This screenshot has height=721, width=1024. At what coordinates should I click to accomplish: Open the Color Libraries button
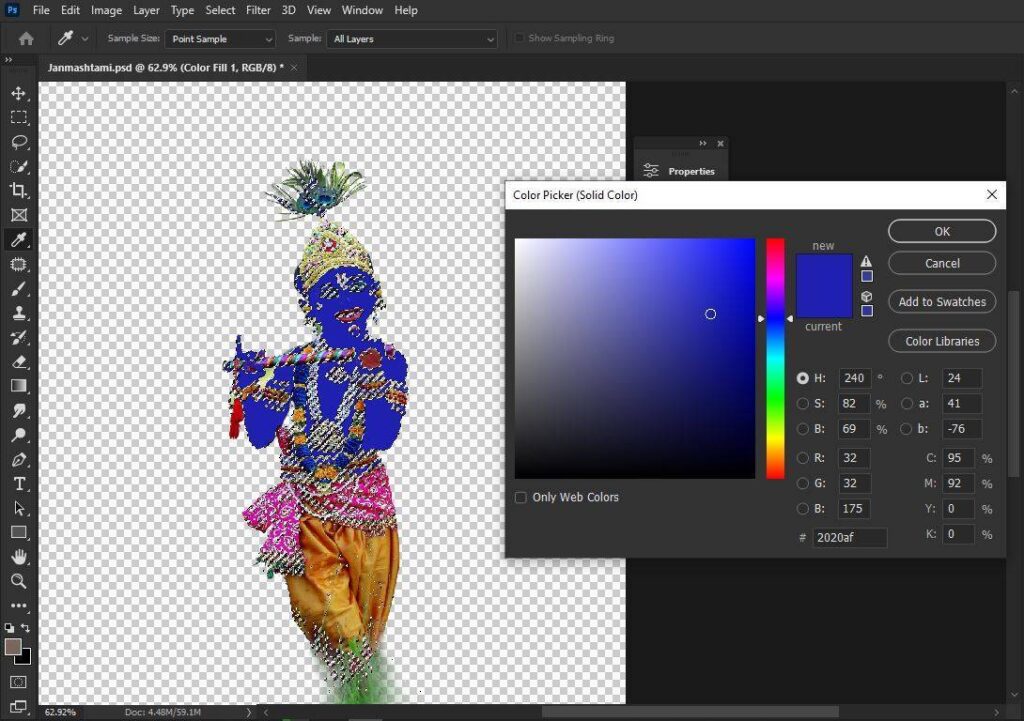coord(942,341)
